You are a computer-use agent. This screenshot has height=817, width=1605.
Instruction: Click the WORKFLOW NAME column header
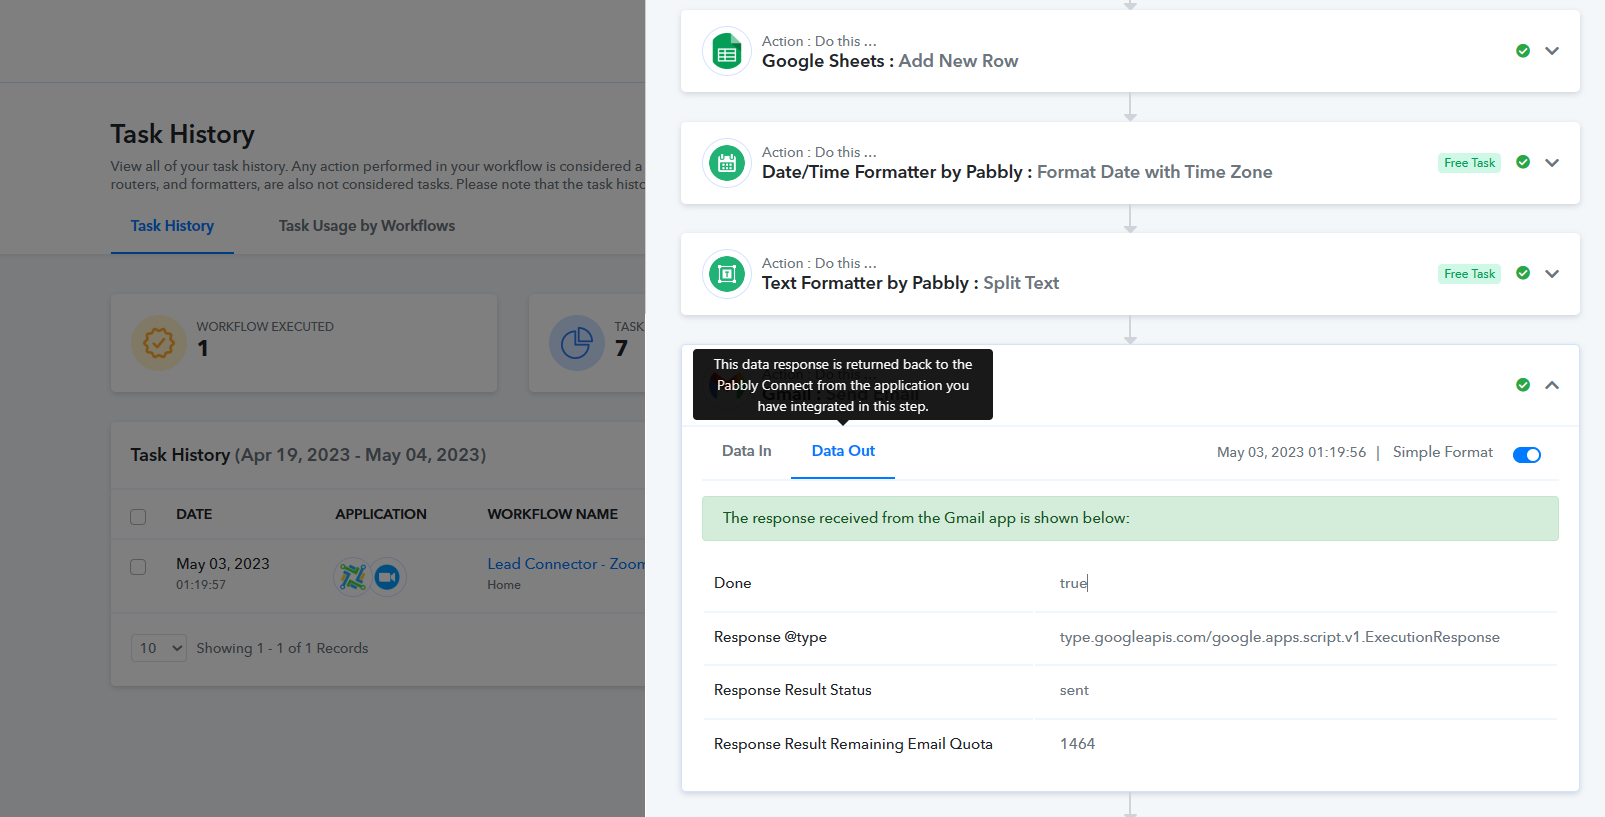[553, 514]
